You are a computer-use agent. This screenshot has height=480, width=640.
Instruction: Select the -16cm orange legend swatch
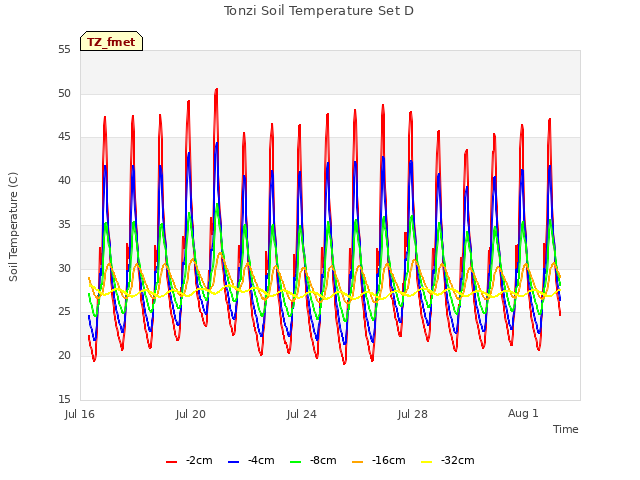tap(358, 462)
